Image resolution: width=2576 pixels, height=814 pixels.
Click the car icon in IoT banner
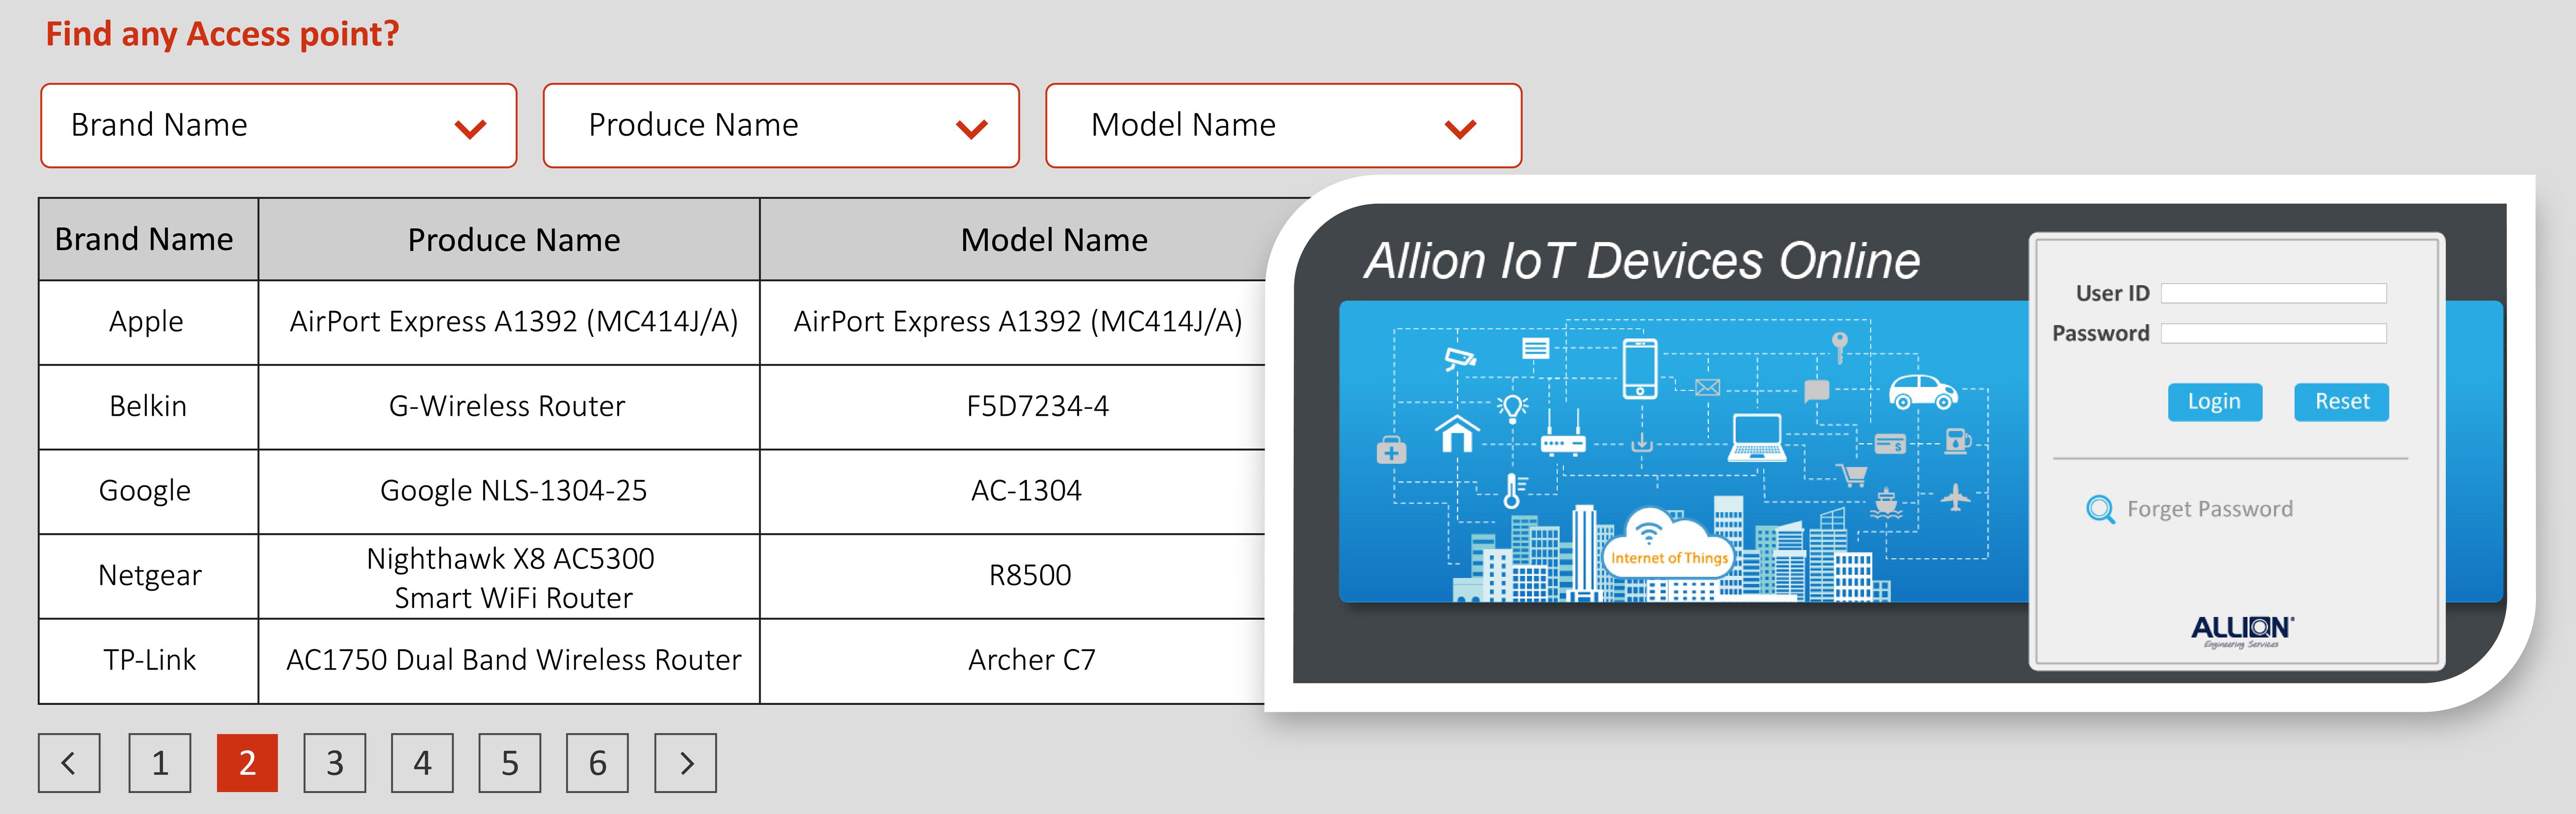[x=1922, y=392]
